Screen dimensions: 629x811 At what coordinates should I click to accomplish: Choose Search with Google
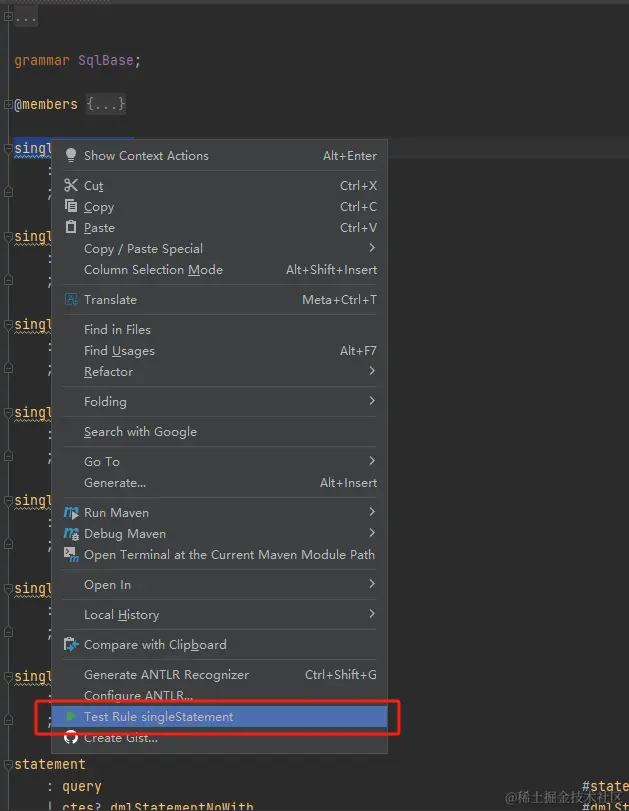220,431
